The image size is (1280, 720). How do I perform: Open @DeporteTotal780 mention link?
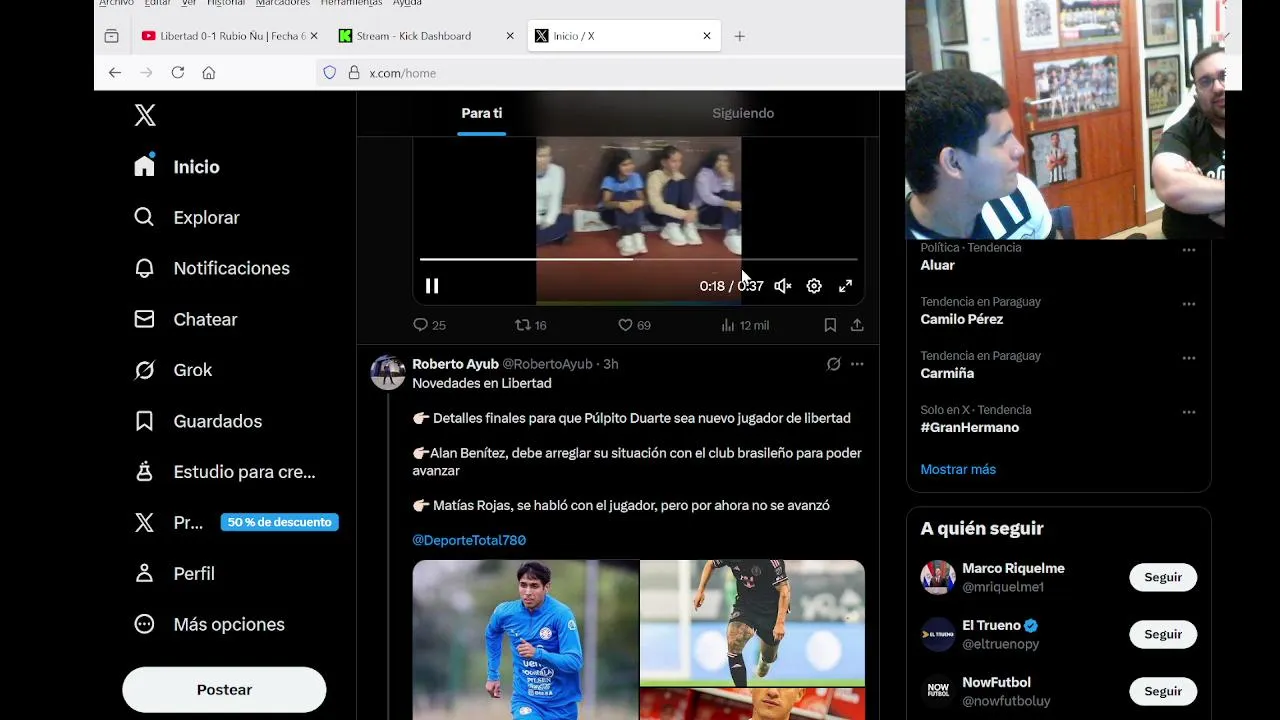coord(469,540)
